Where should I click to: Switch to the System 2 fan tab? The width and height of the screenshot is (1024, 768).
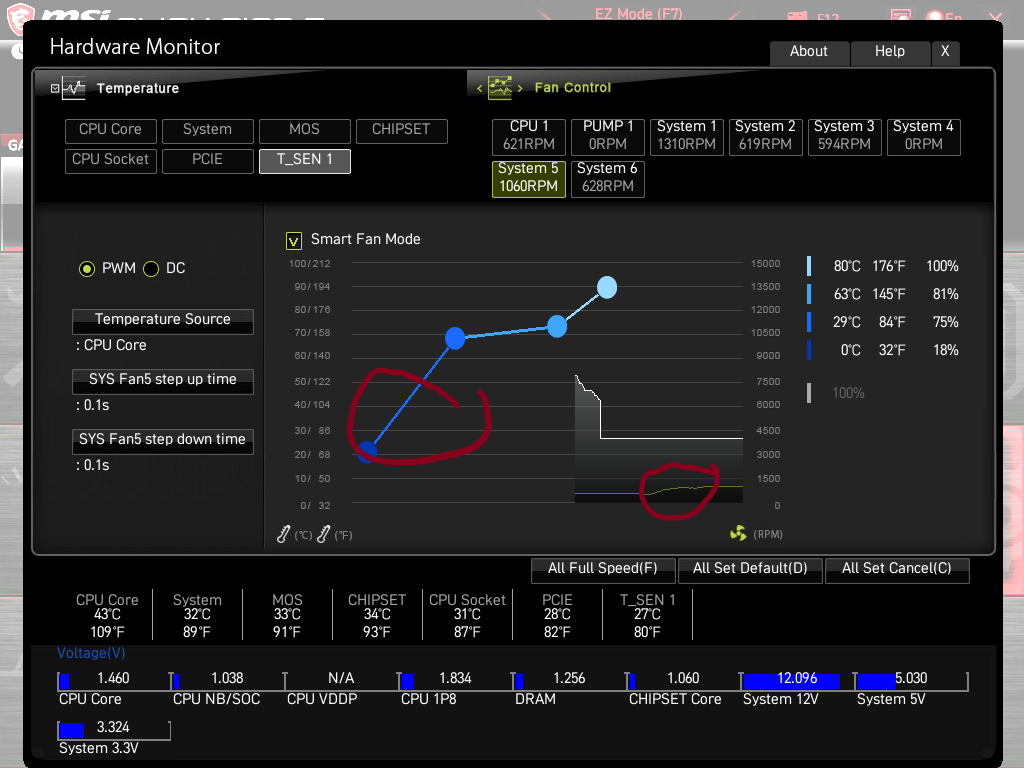[765, 136]
